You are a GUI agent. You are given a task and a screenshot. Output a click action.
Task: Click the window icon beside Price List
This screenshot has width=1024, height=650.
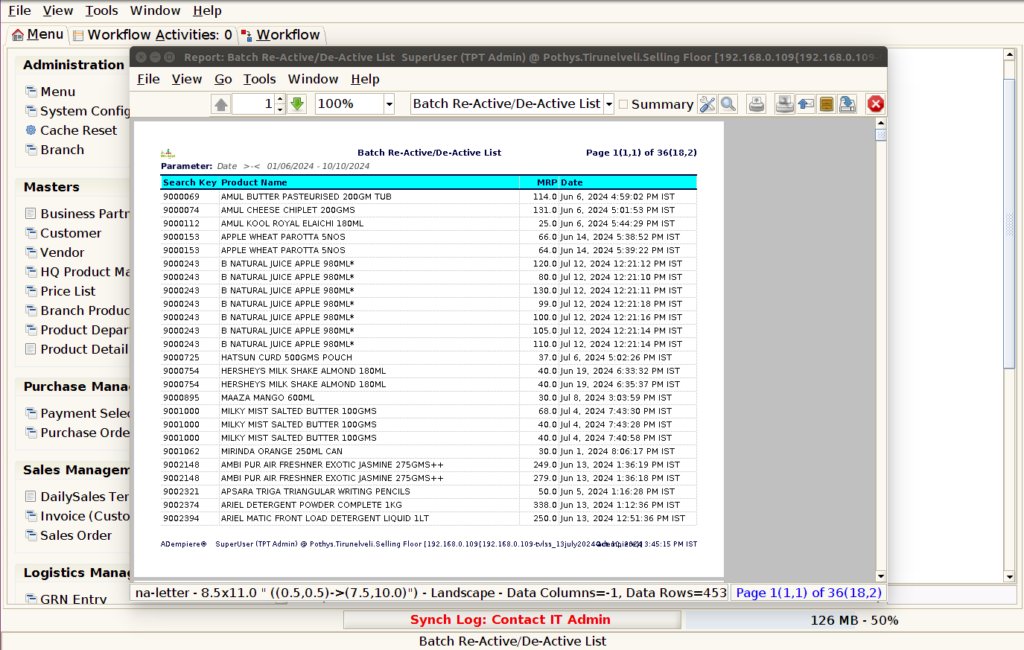[31, 291]
